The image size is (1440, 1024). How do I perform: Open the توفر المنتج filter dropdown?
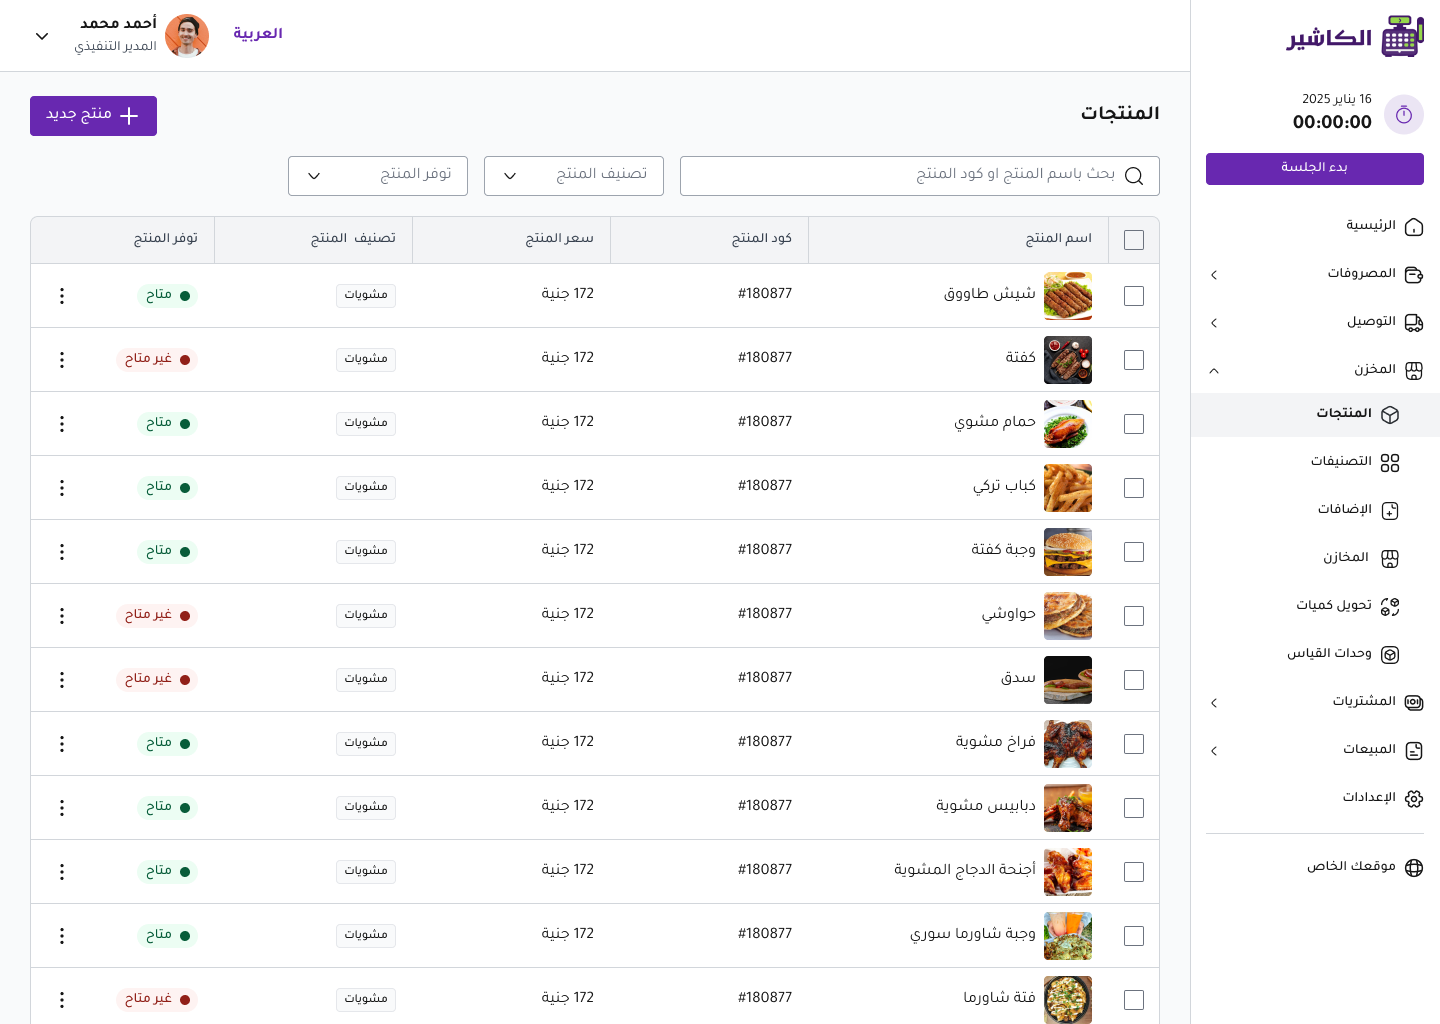click(x=378, y=176)
